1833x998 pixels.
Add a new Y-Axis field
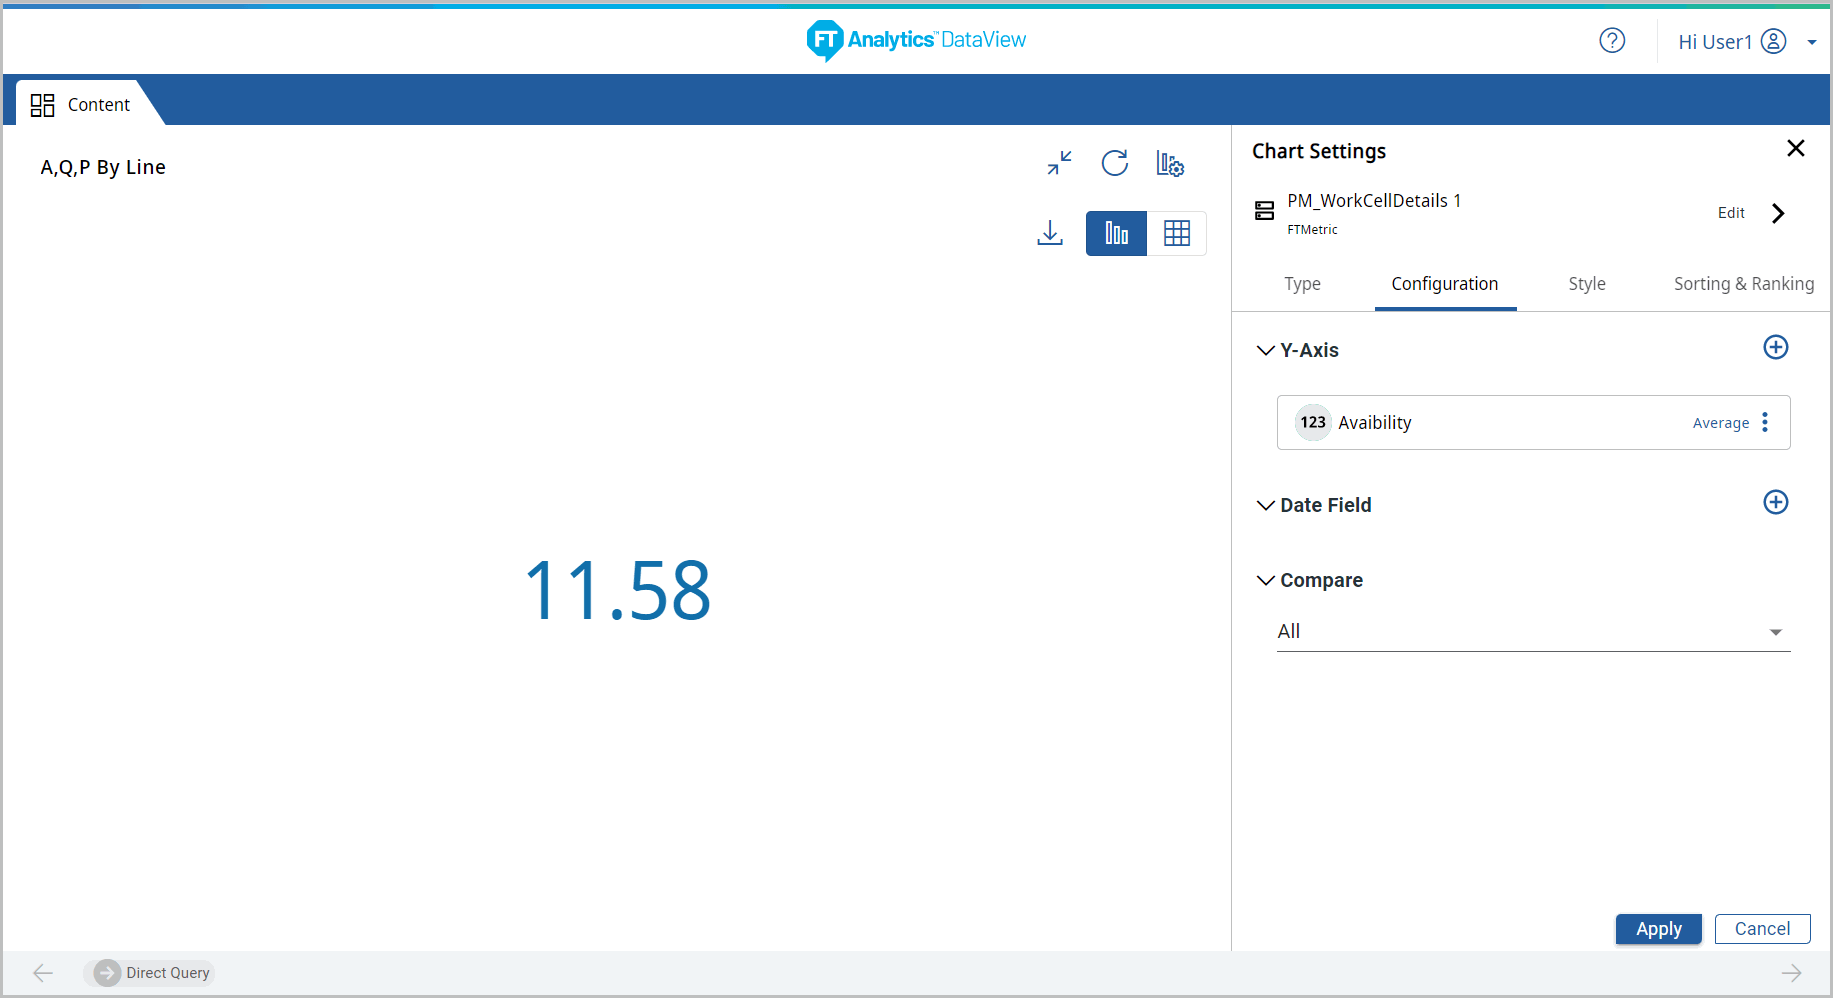pyautogui.click(x=1775, y=348)
